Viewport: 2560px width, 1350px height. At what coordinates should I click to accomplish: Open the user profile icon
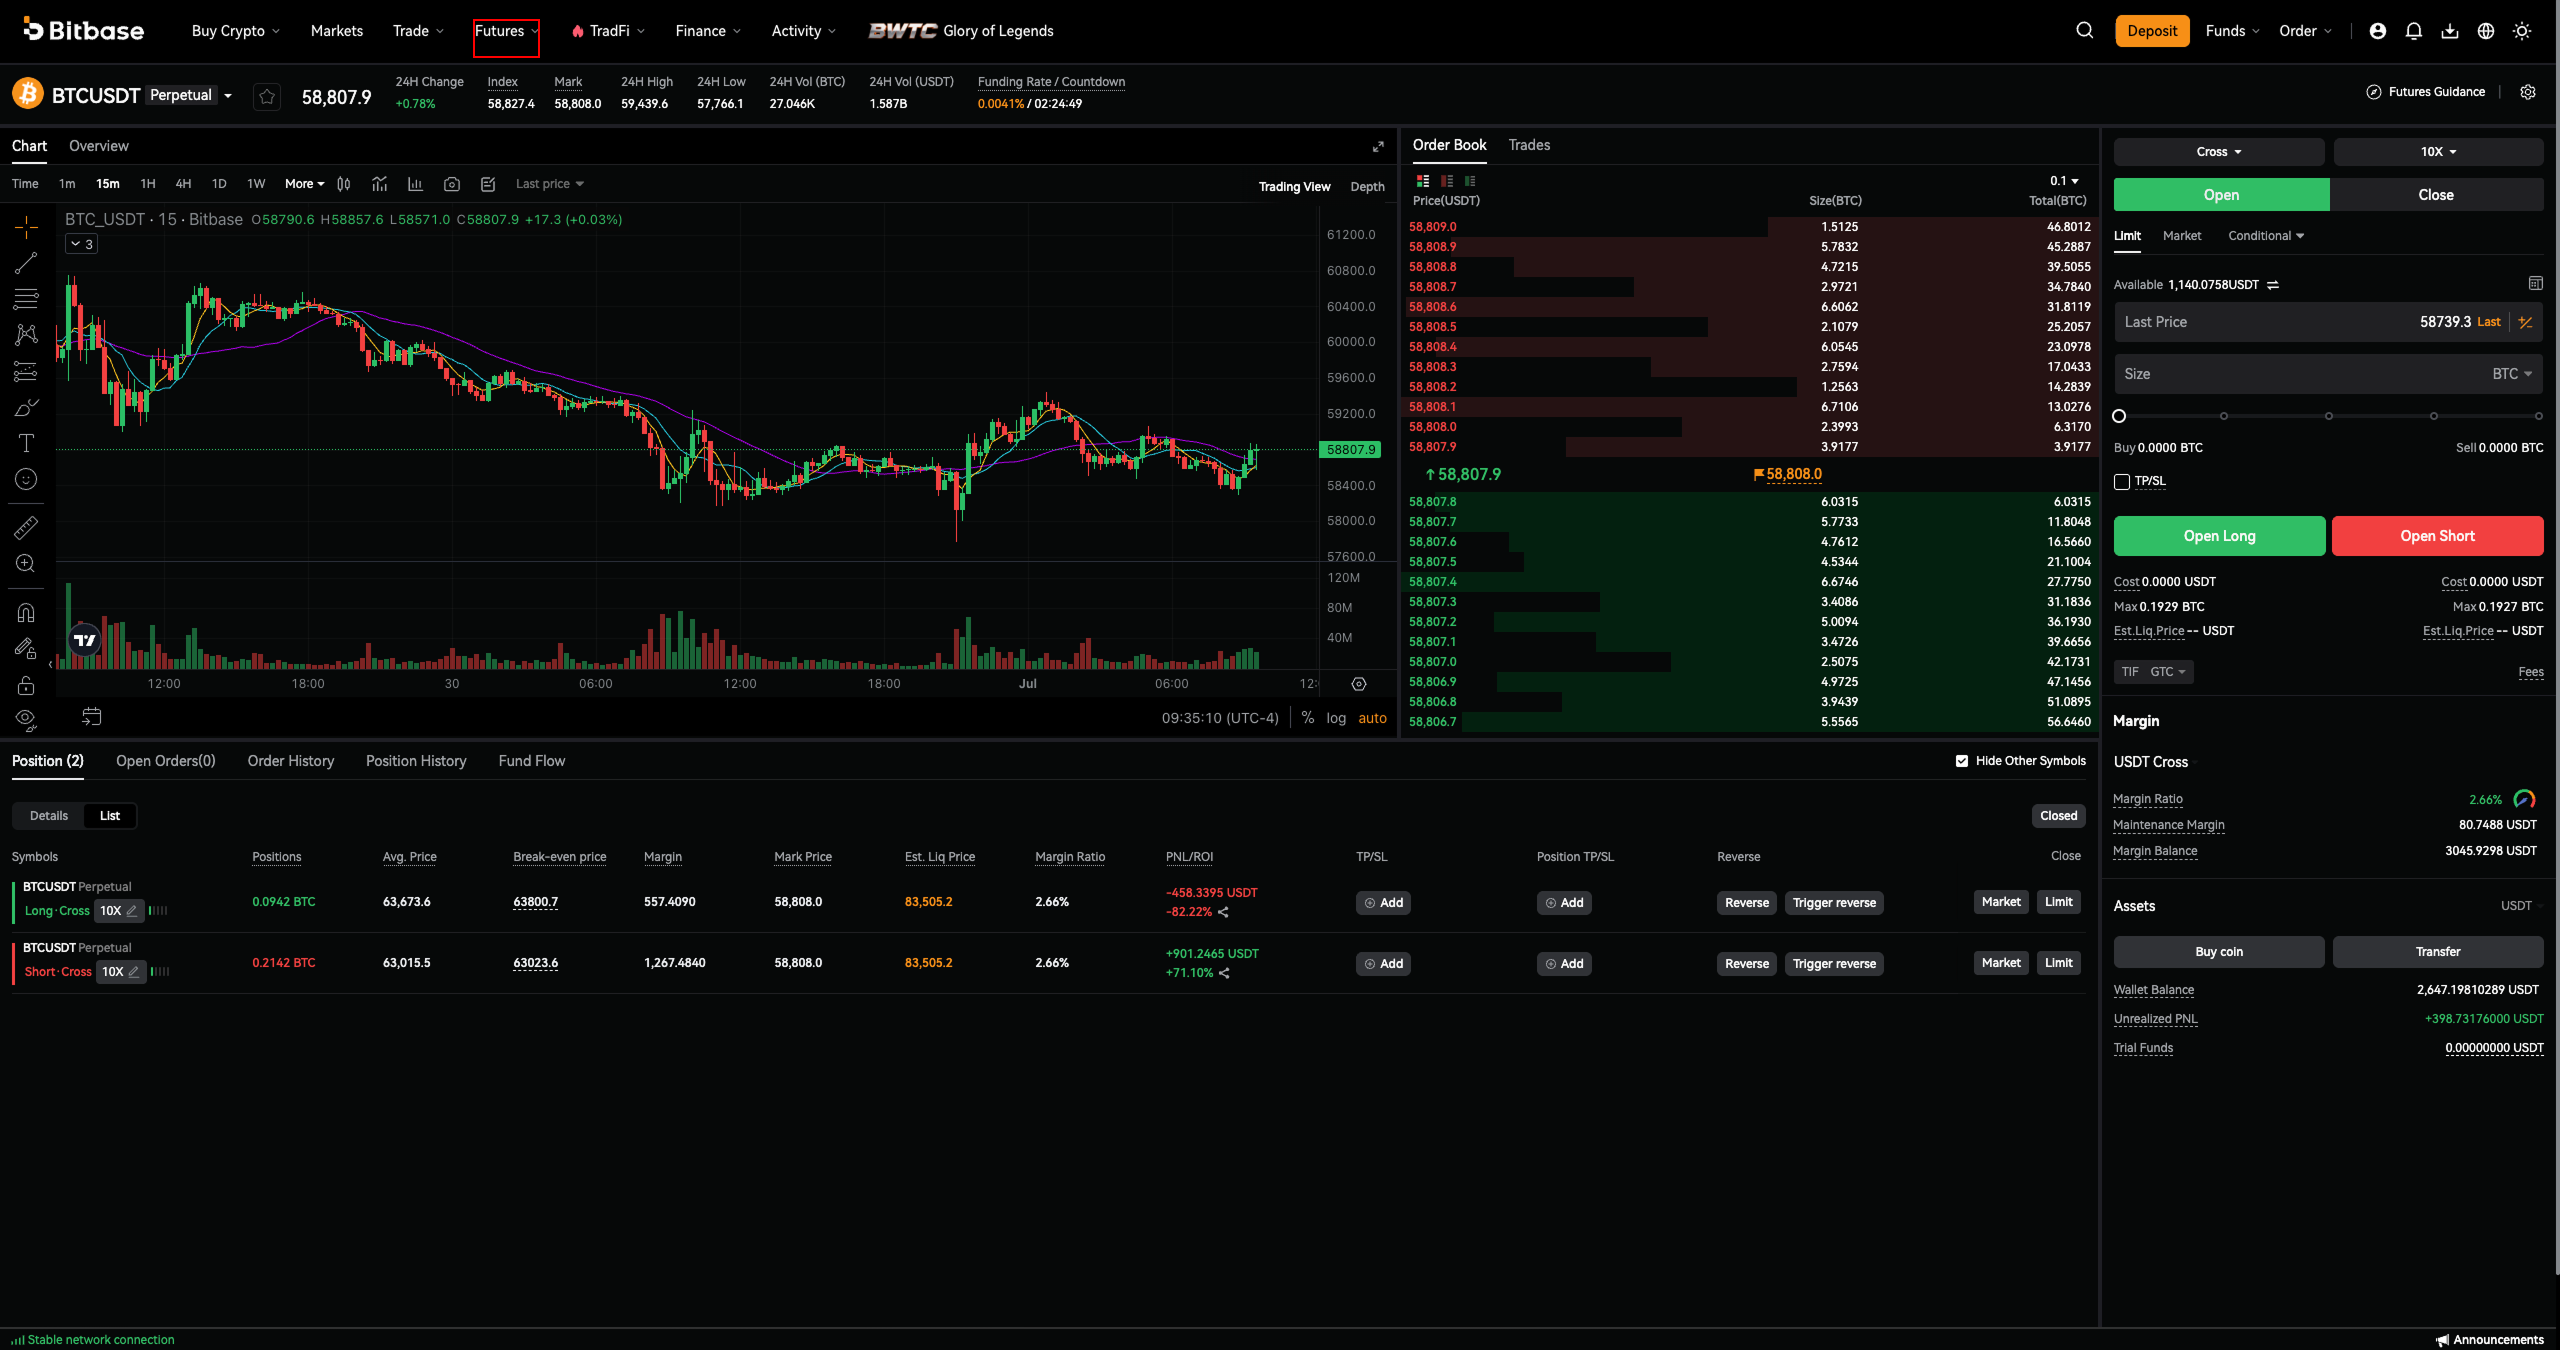pyautogui.click(x=2378, y=31)
